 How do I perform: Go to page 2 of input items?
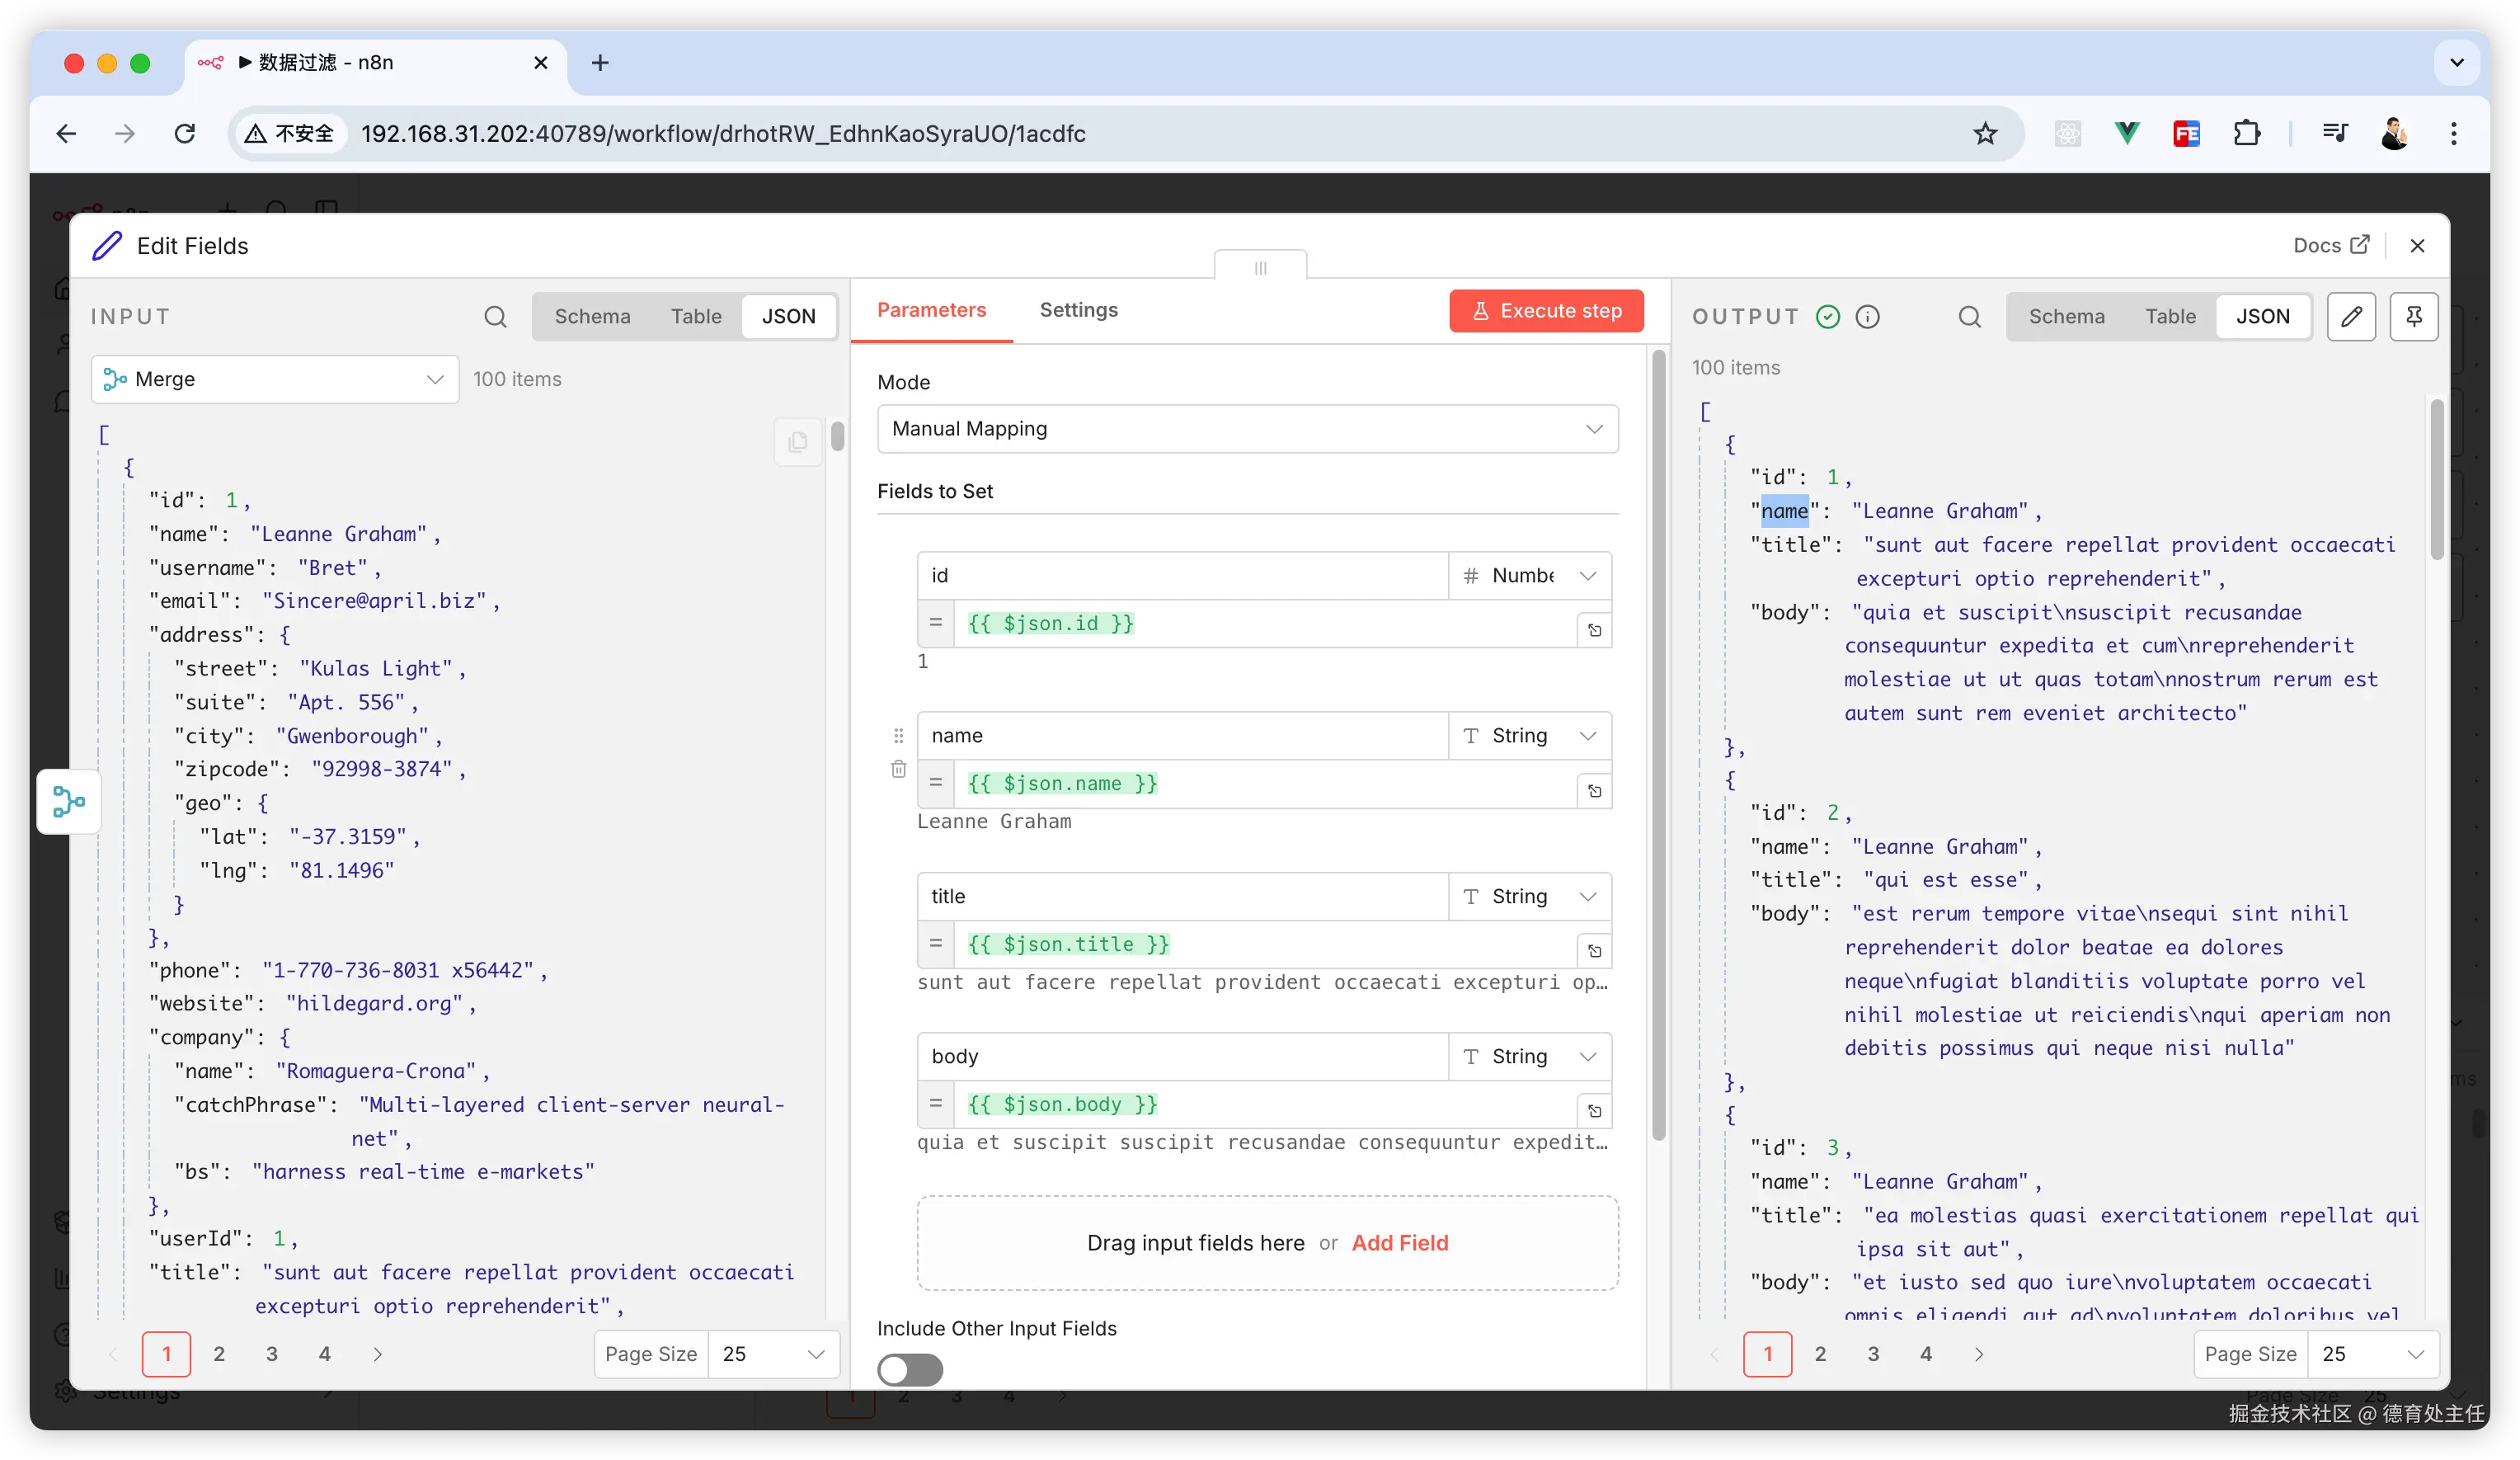[x=219, y=1354]
